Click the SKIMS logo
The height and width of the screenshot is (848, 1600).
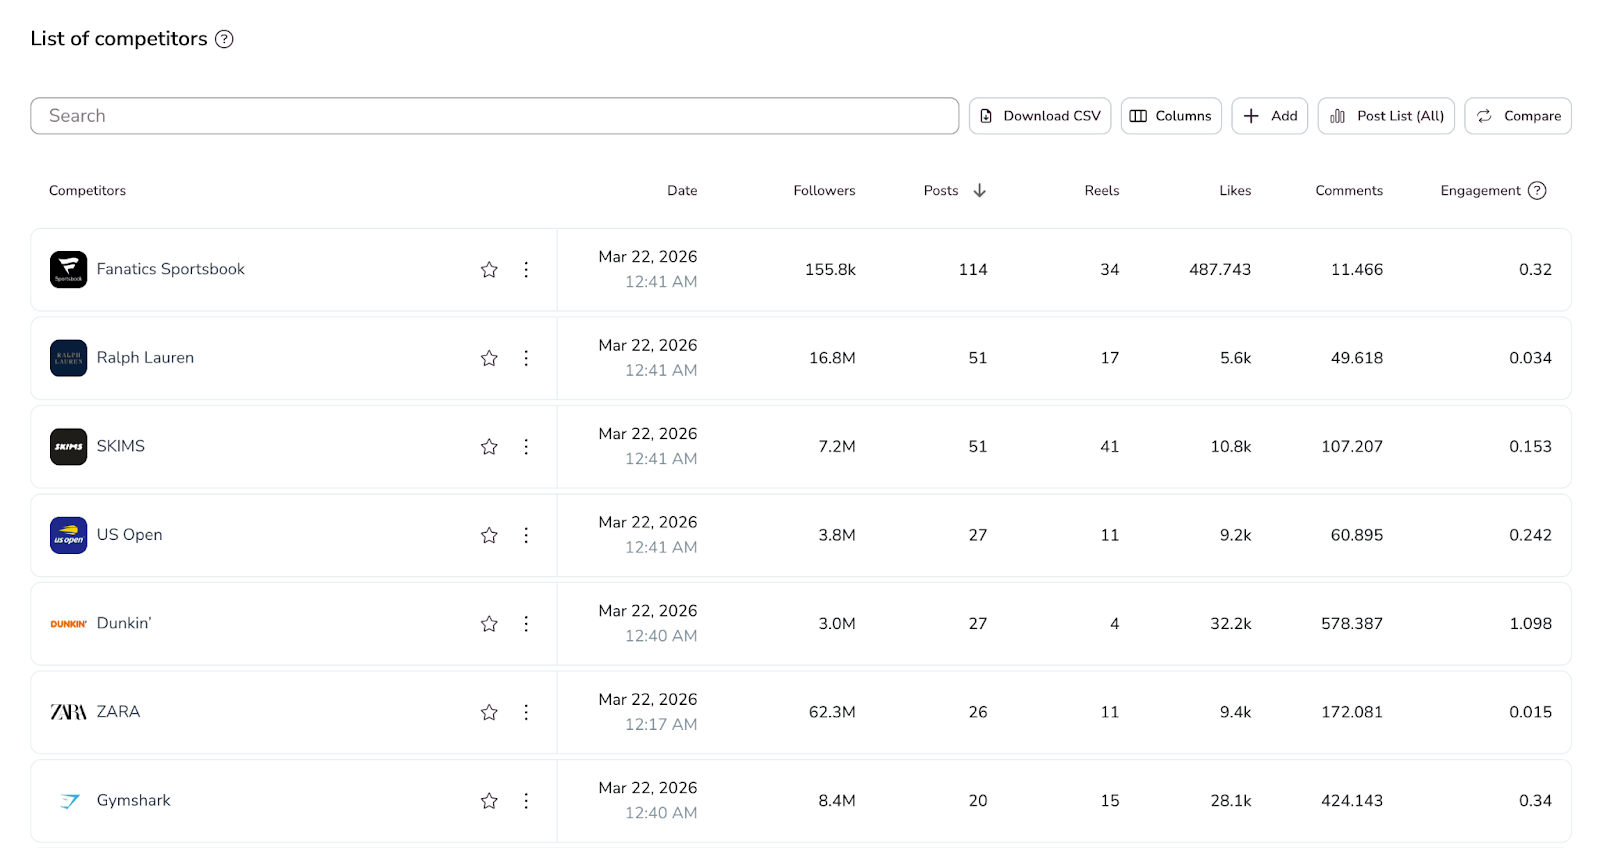(69, 447)
